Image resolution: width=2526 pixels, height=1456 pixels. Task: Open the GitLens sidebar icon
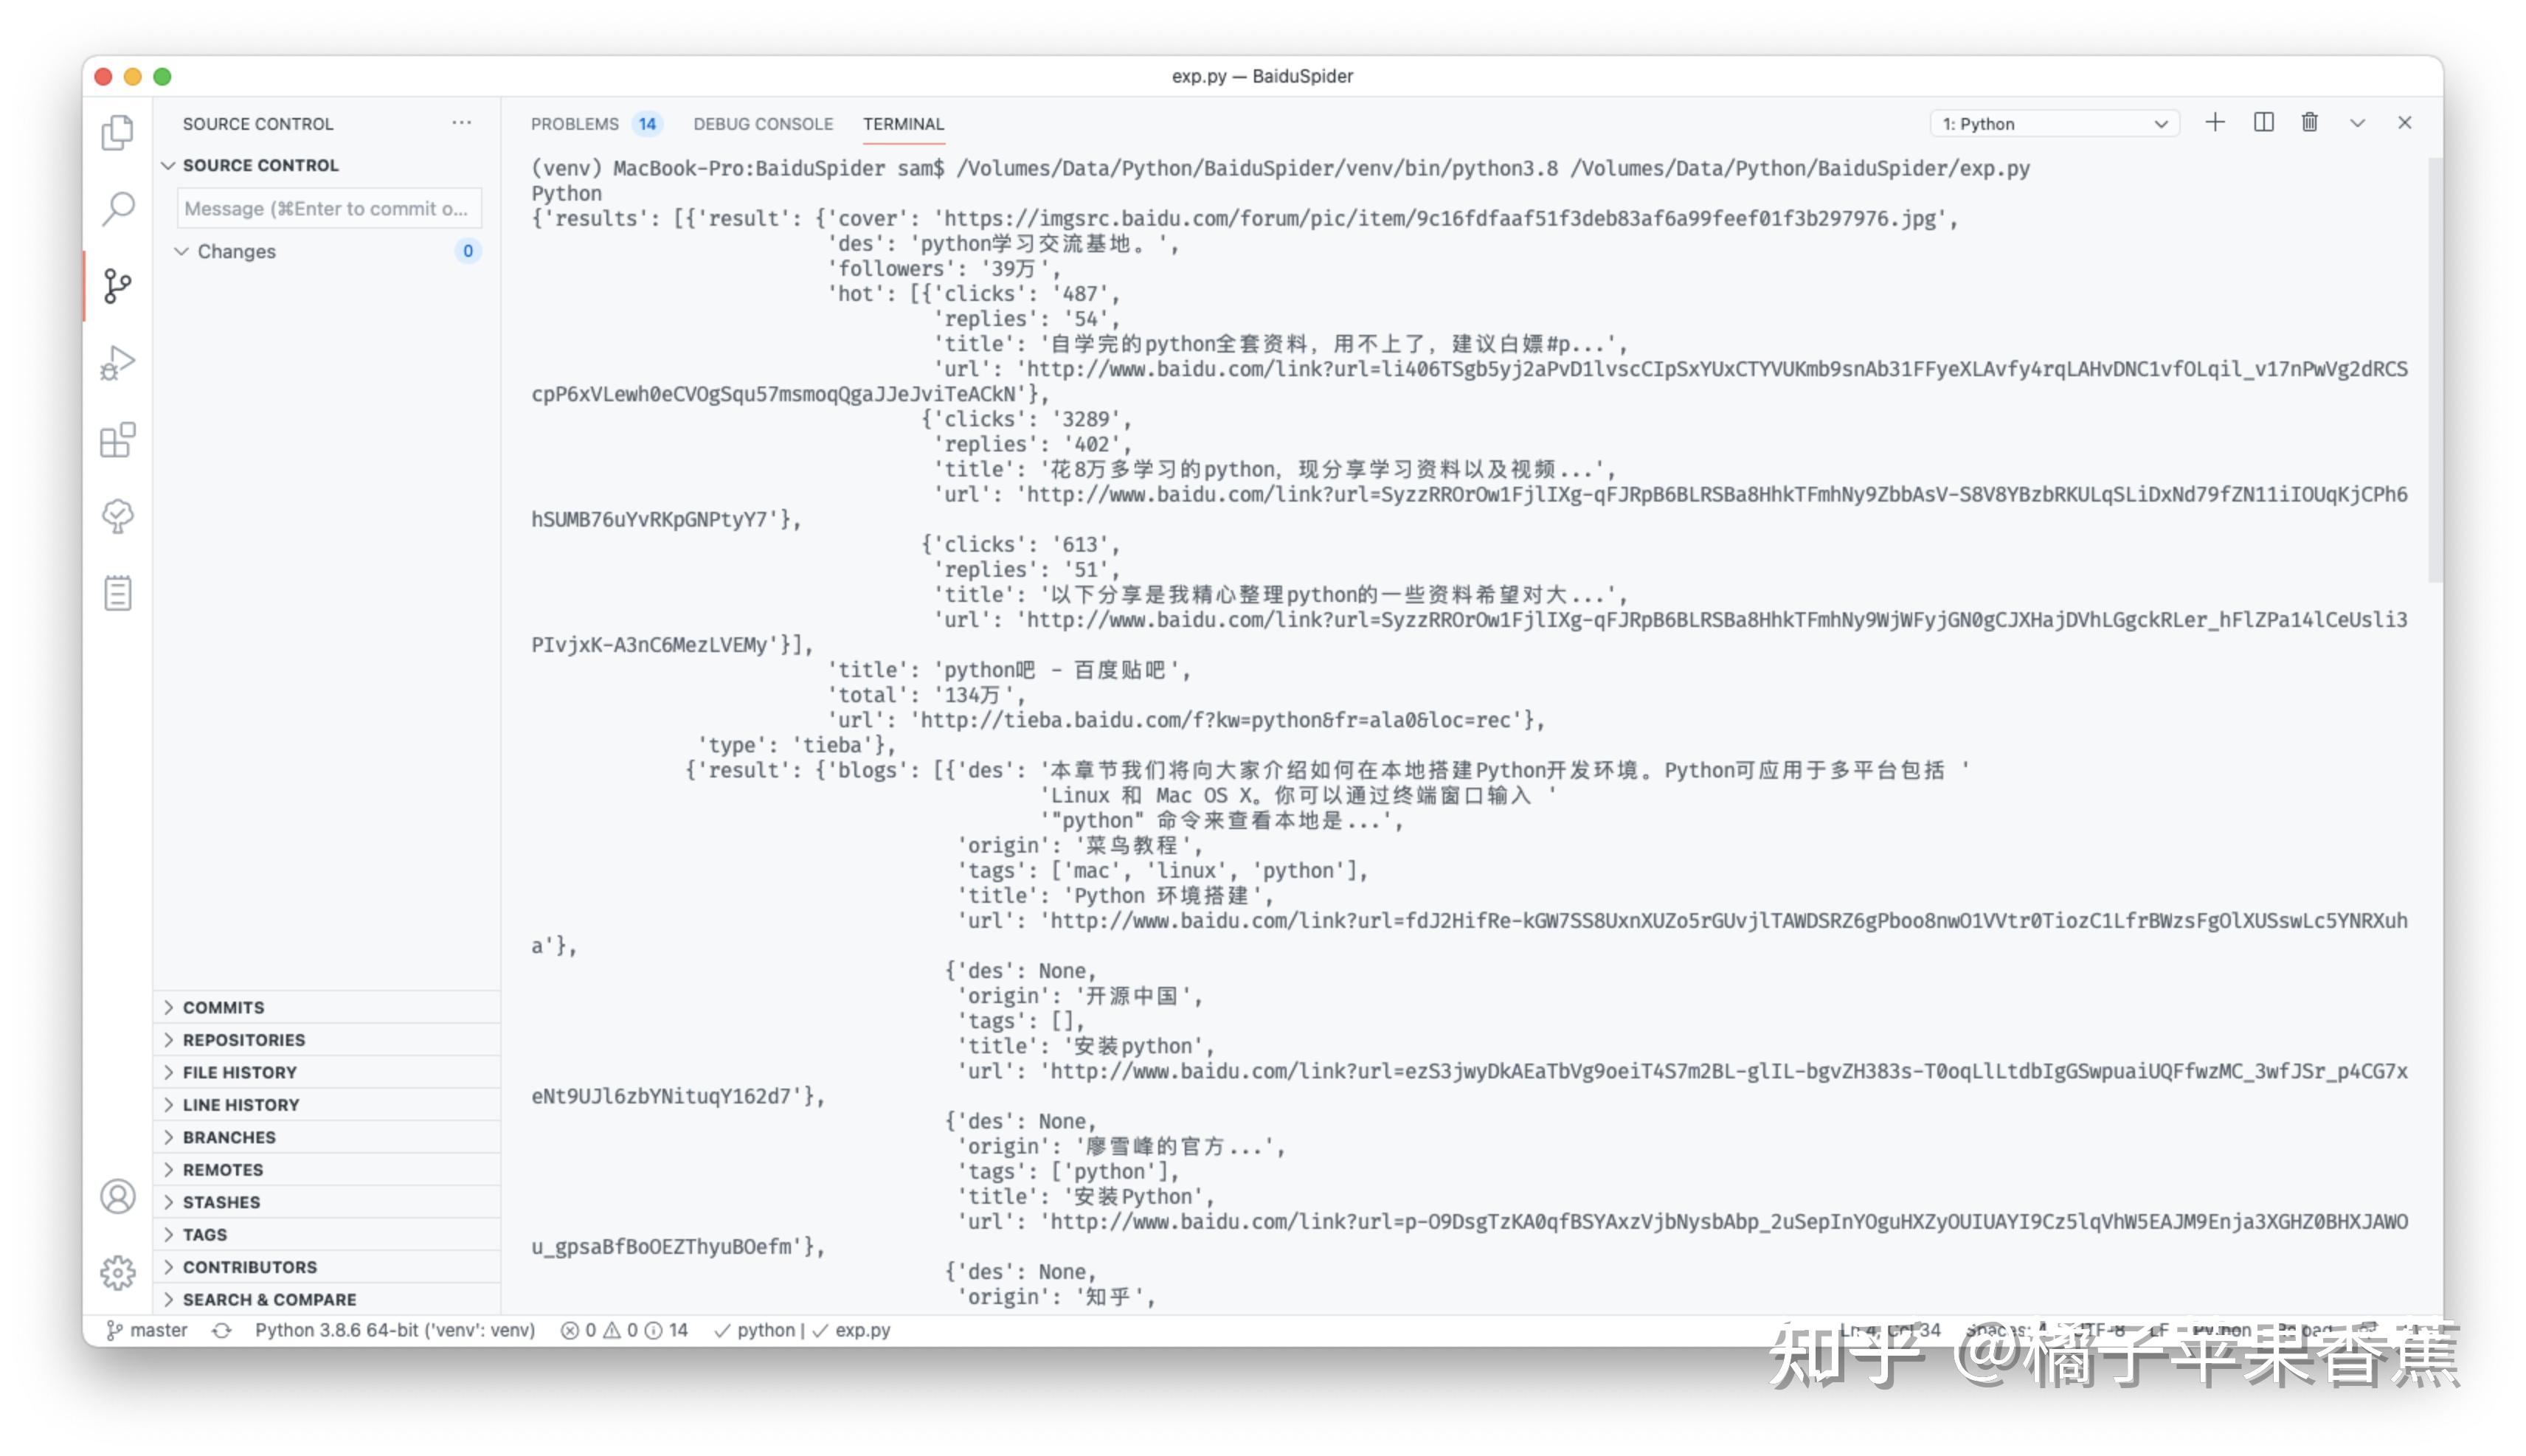pyautogui.click(x=117, y=516)
